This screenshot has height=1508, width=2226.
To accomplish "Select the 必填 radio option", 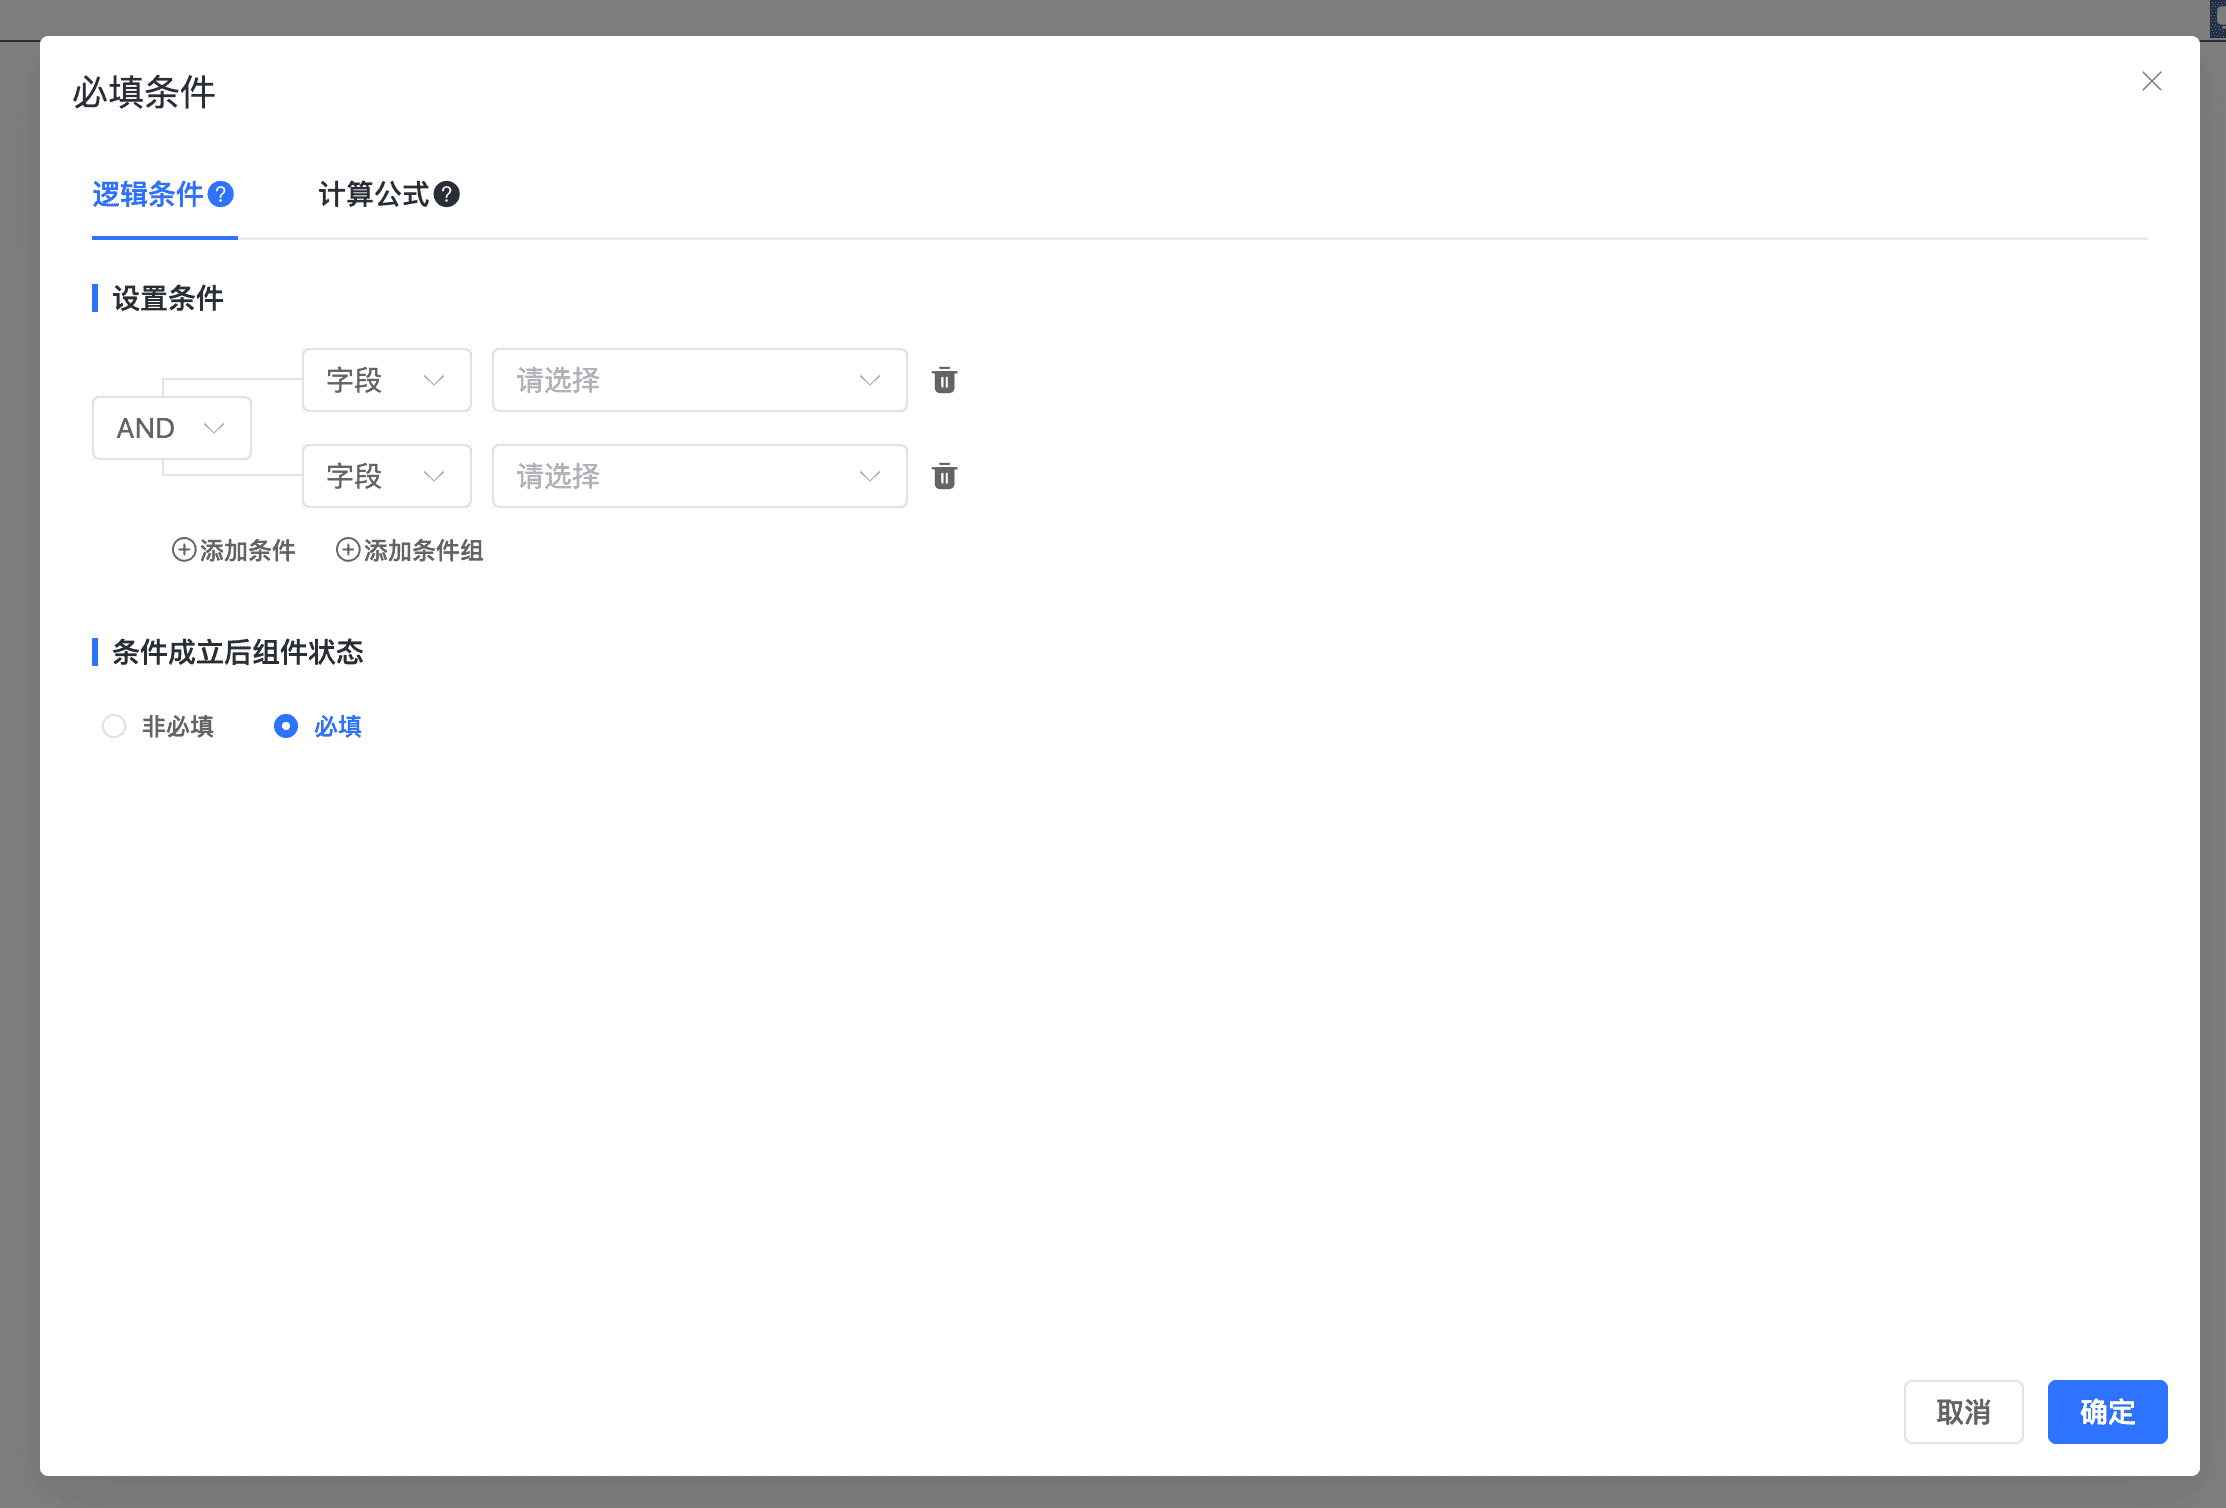I will pyautogui.click(x=286, y=726).
